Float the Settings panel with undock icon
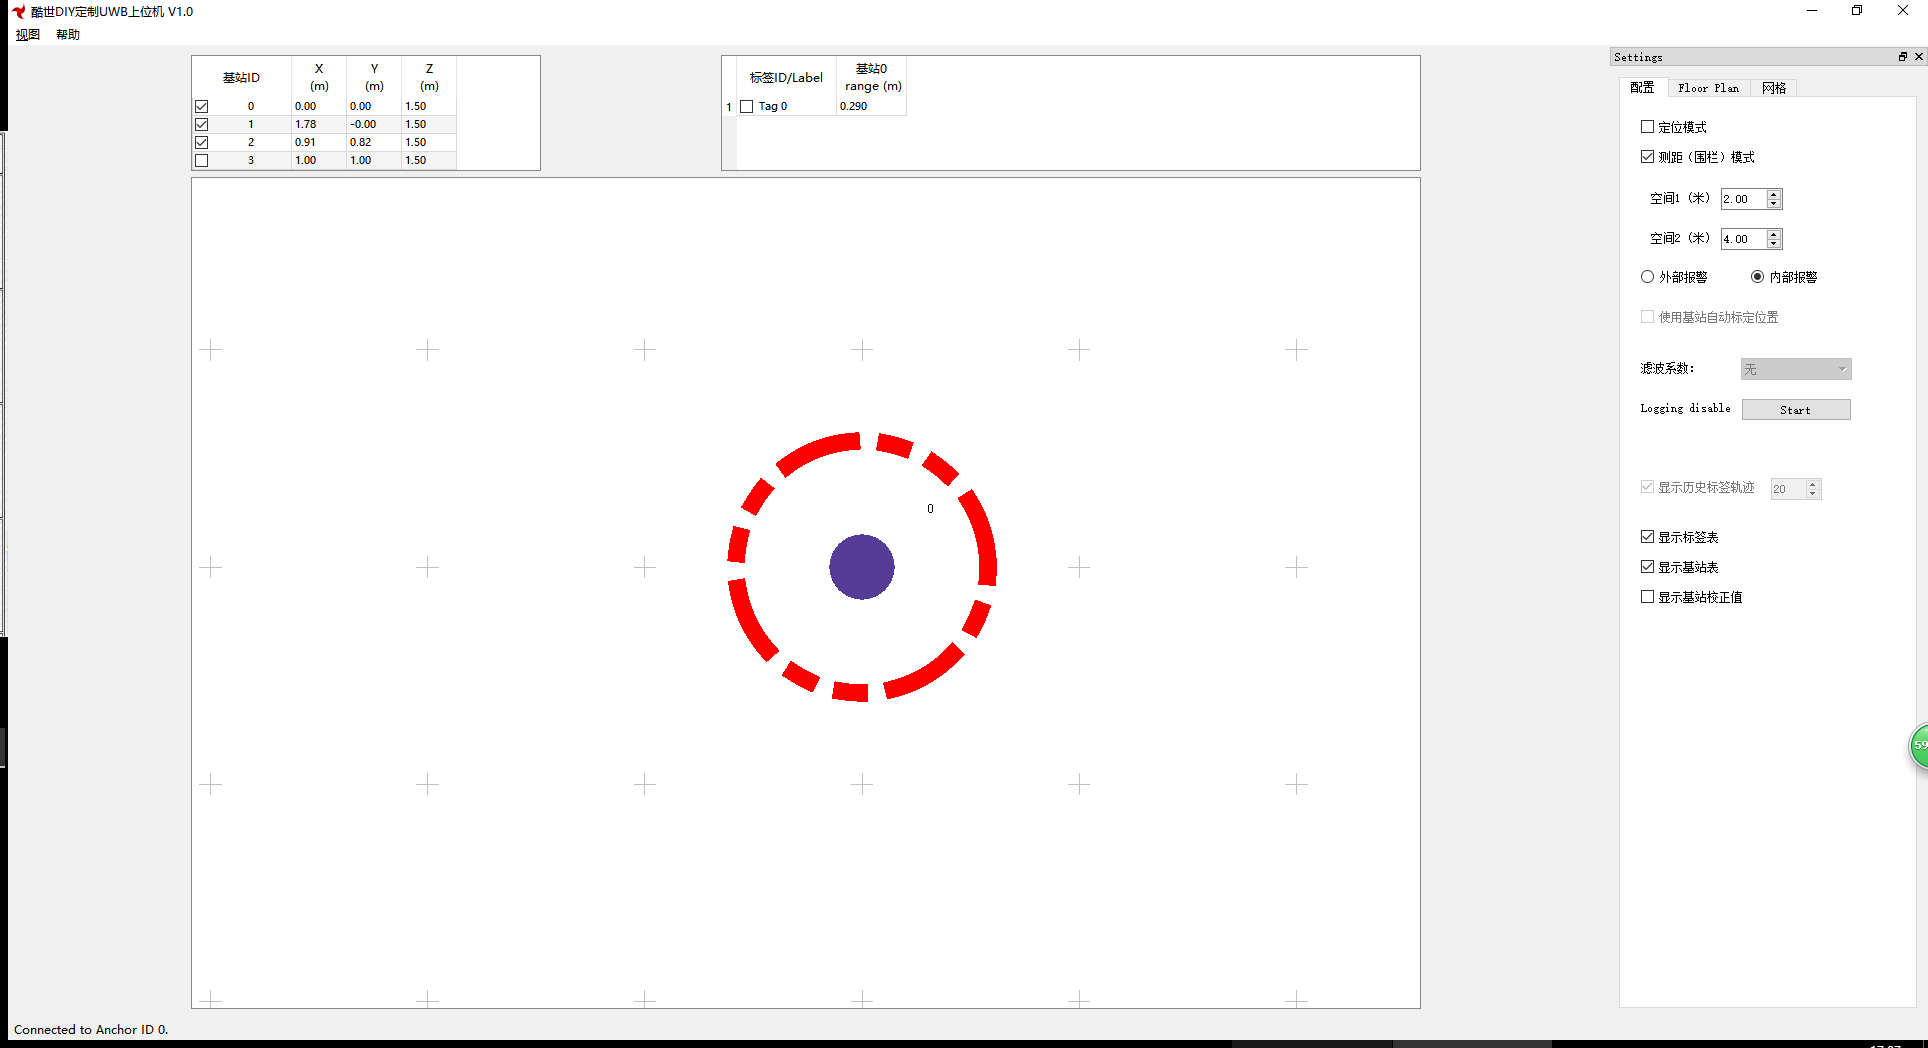This screenshot has width=1928, height=1048. [1903, 57]
